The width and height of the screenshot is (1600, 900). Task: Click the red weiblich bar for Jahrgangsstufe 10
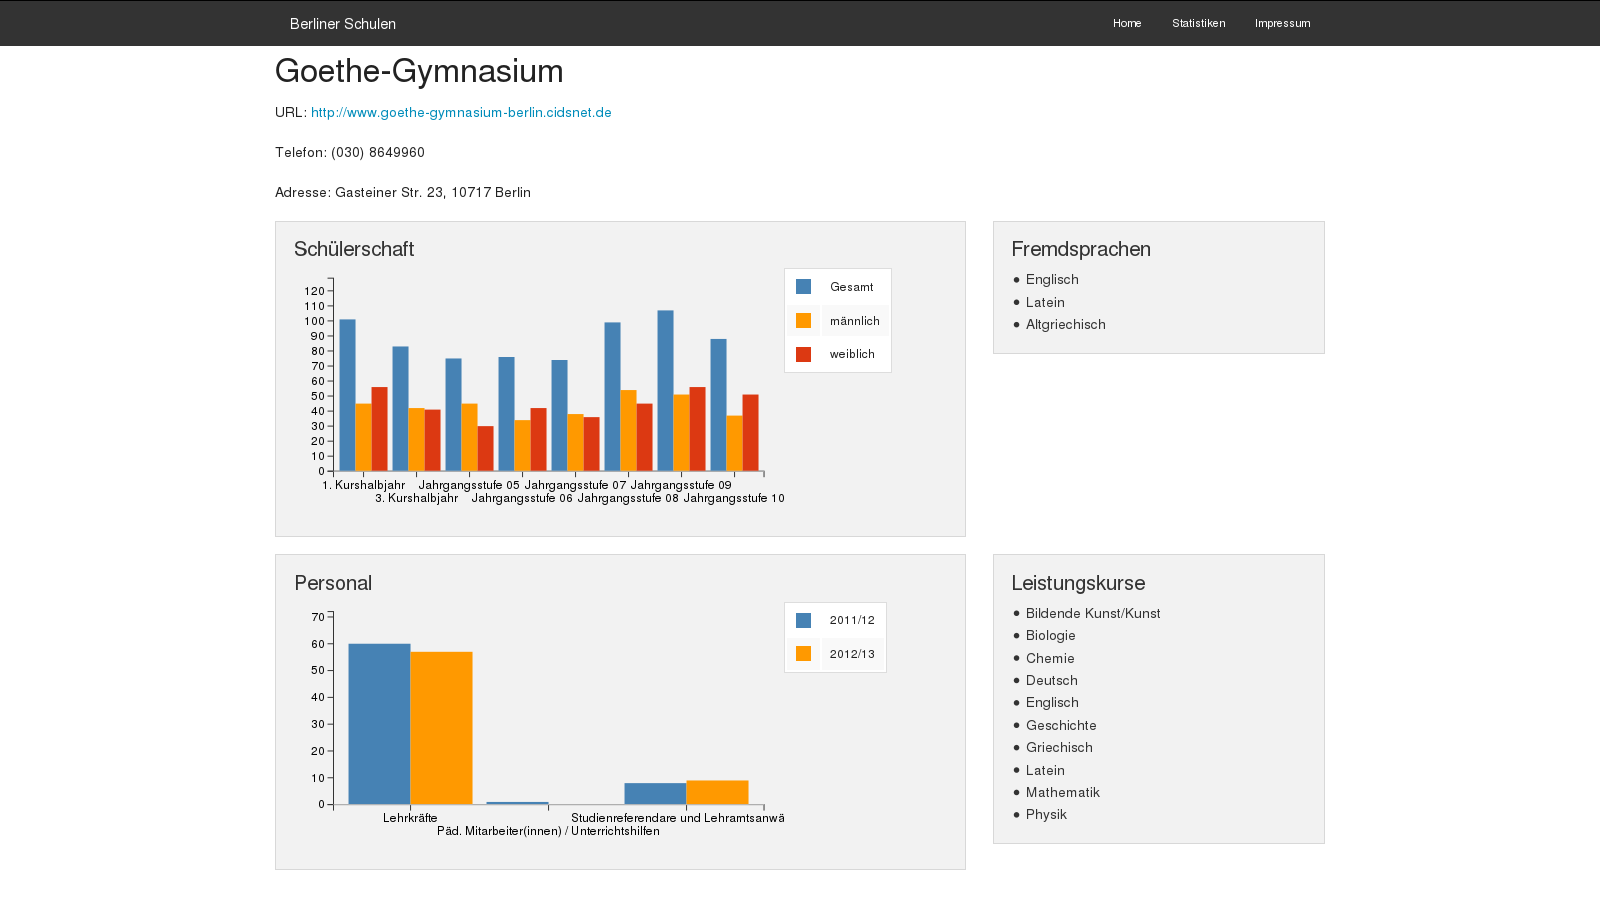tap(750, 433)
